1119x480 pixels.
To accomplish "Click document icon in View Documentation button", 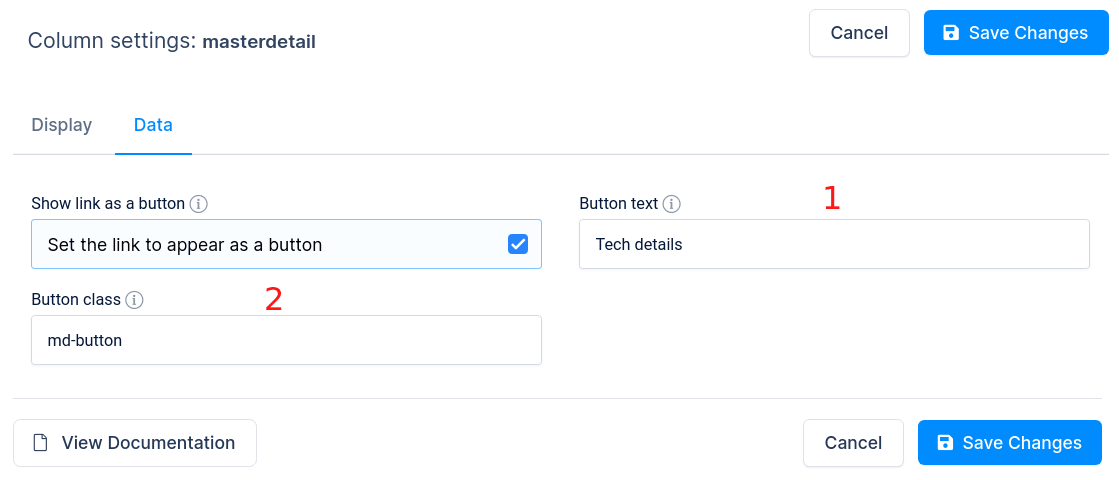I will click(41, 443).
